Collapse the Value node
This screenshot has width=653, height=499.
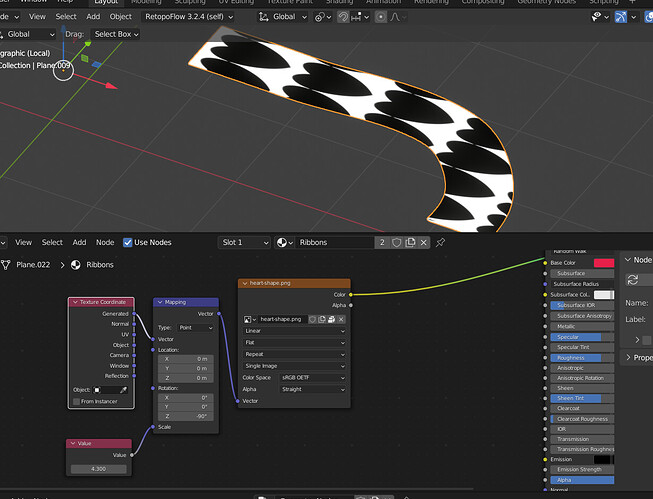[x=73, y=443]
